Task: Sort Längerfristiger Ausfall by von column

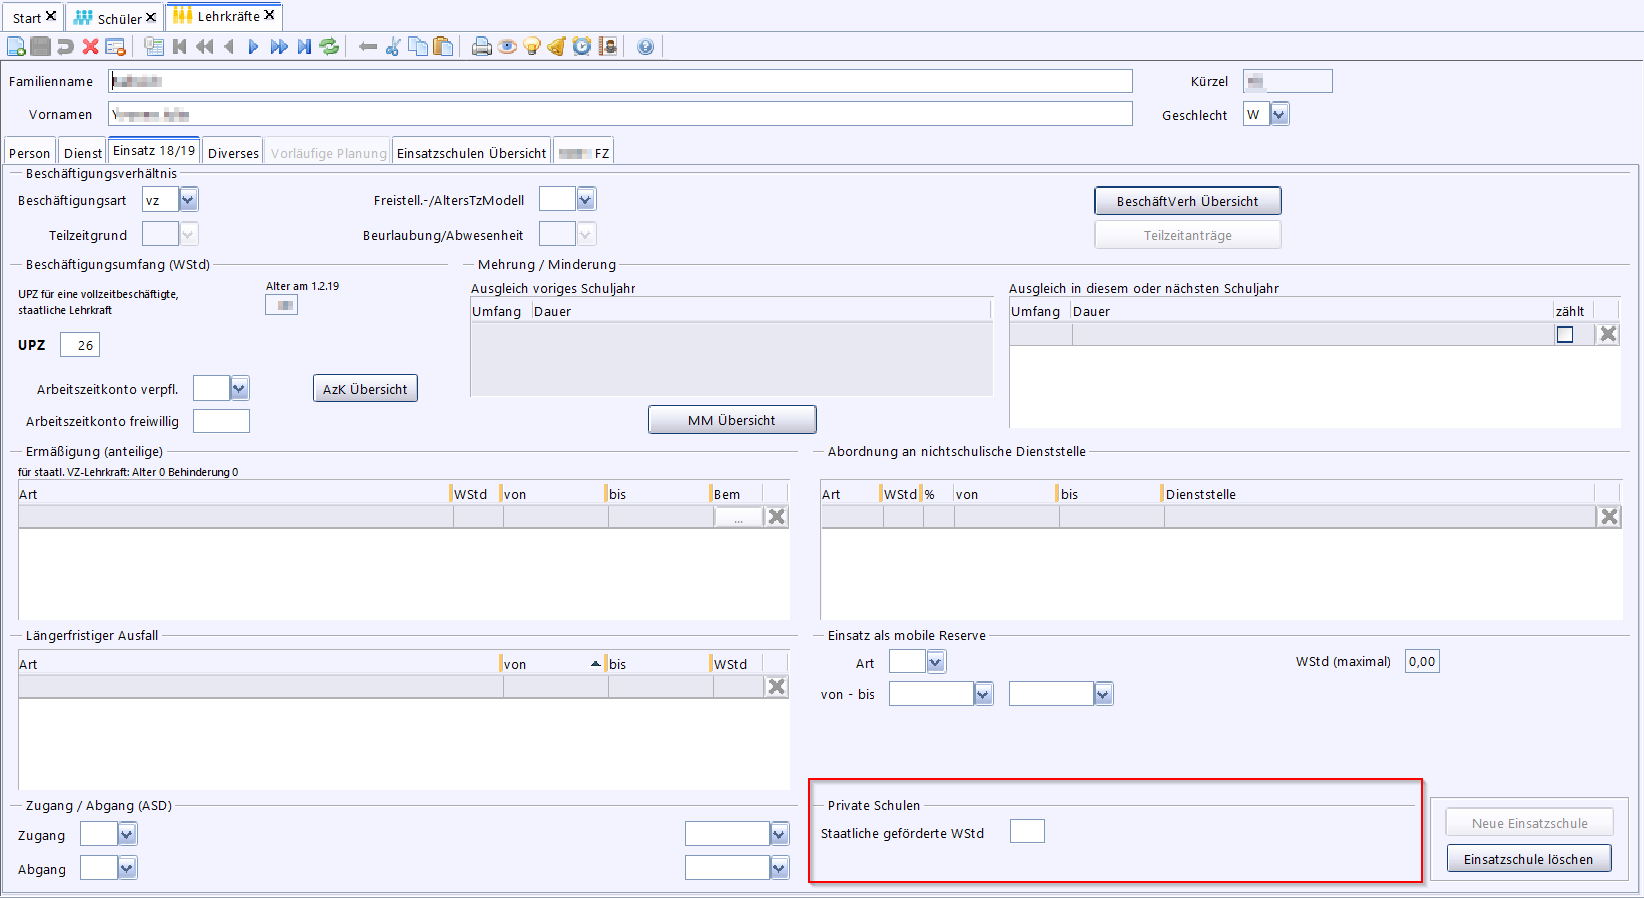Action: pos(553,663)
